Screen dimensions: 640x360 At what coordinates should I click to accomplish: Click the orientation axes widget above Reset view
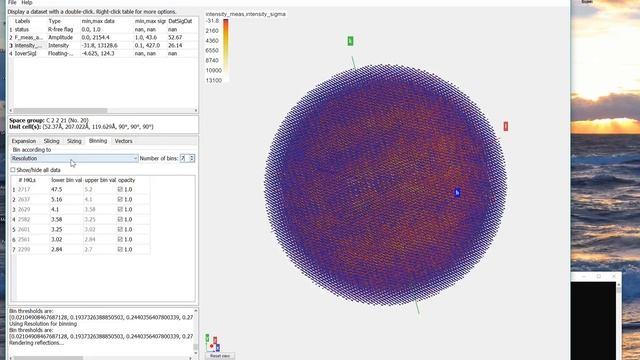(213, 343)
